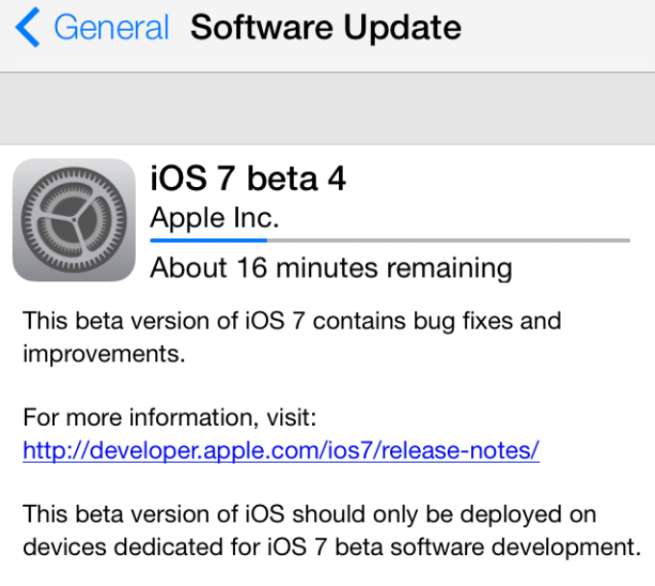Tap the word 'improvements.' in the description
Viewport: 655px width, 586px height.
(x=104, y=355)
